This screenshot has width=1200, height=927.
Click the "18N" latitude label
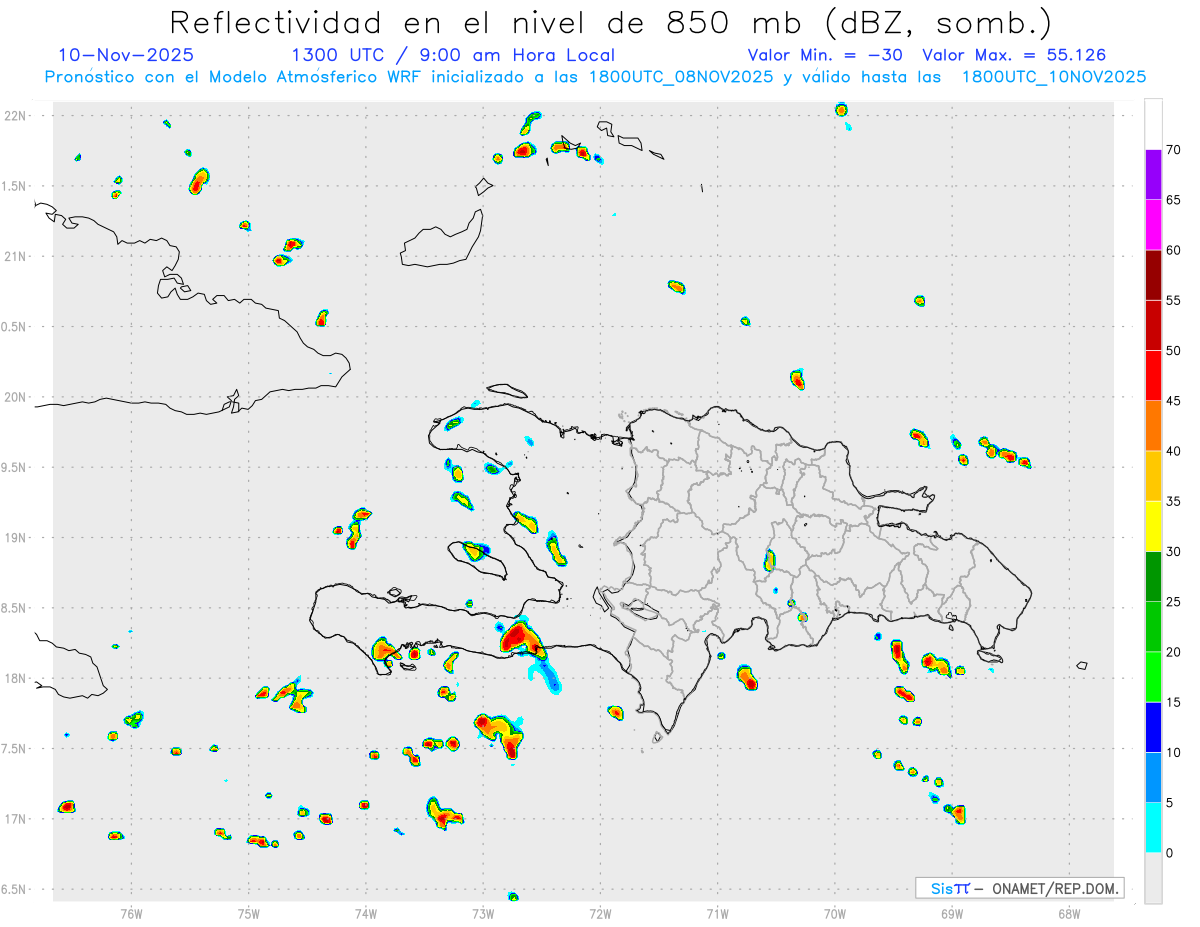tap(15, 679)
